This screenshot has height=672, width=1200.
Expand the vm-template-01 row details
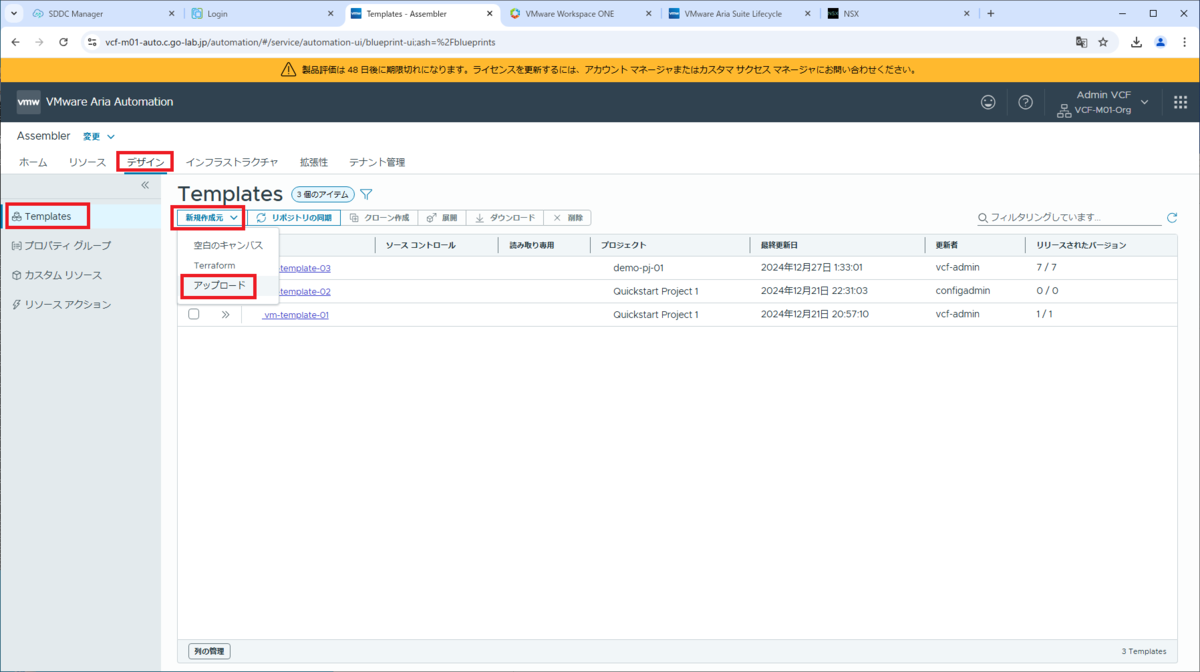tap(226, 314)
